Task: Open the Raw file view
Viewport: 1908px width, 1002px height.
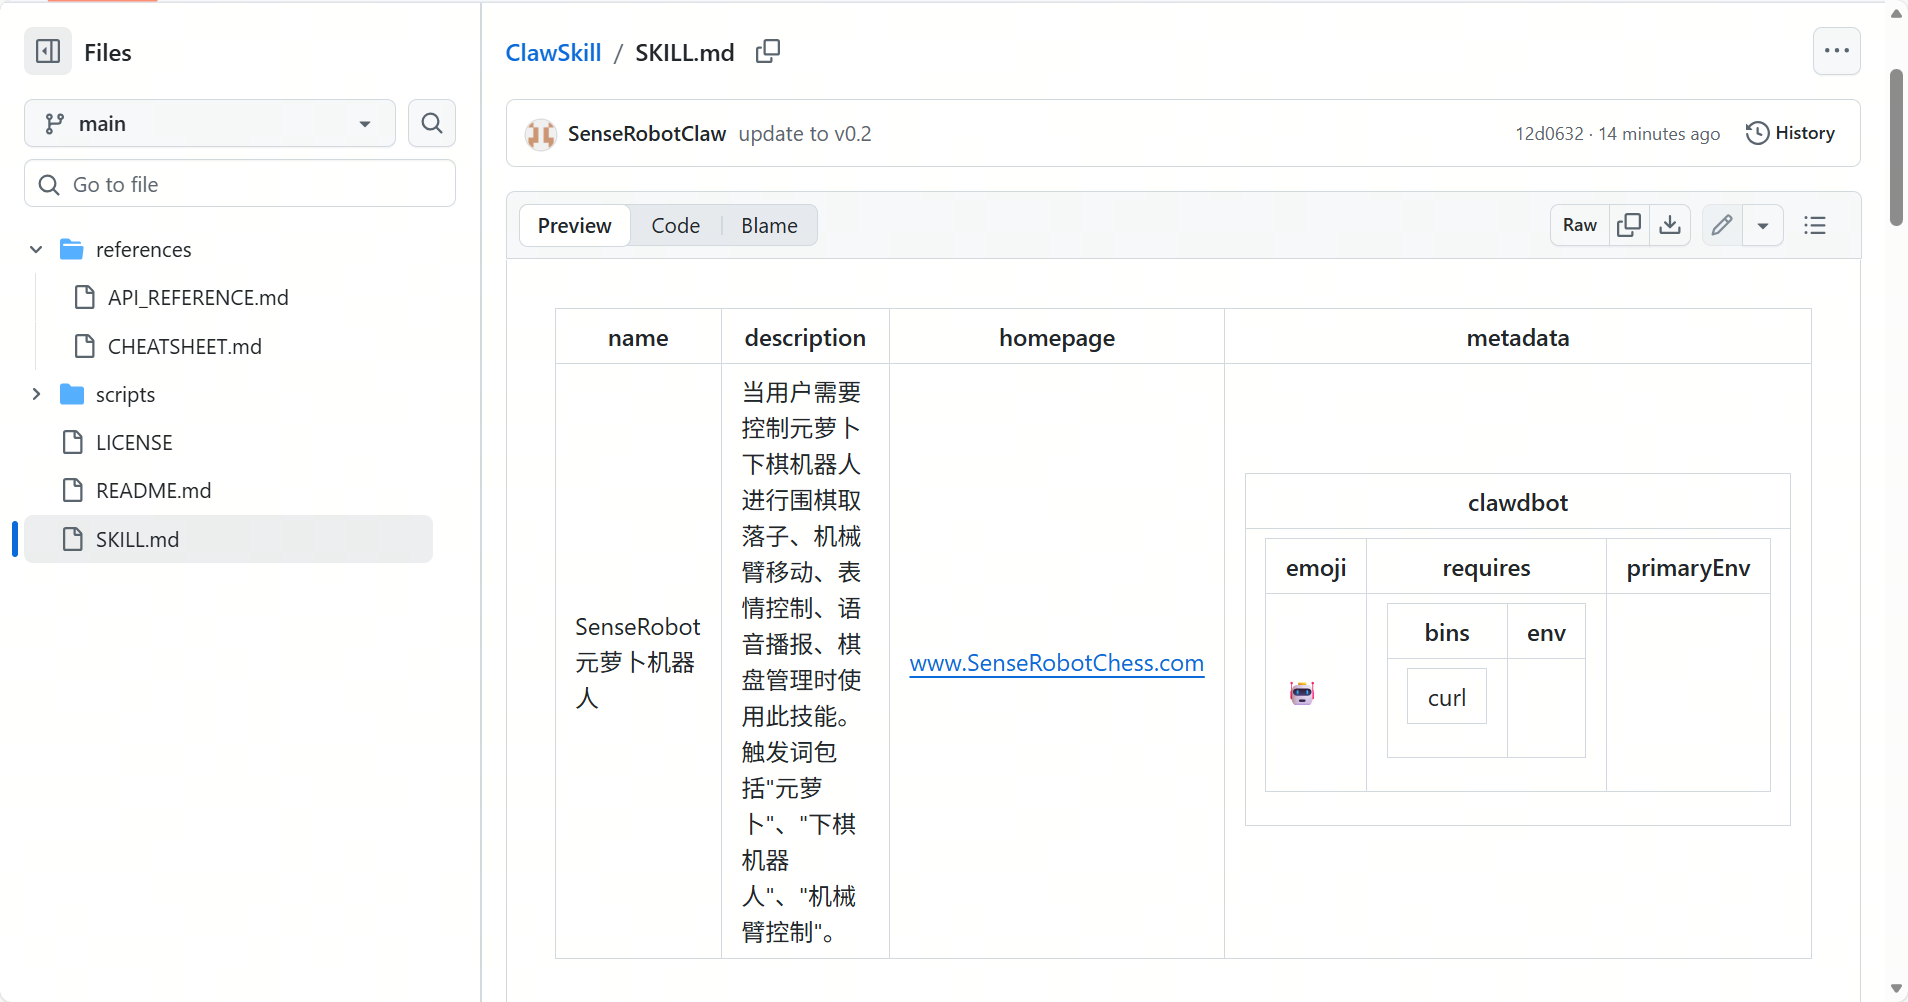Action: tap(1579, 225)
